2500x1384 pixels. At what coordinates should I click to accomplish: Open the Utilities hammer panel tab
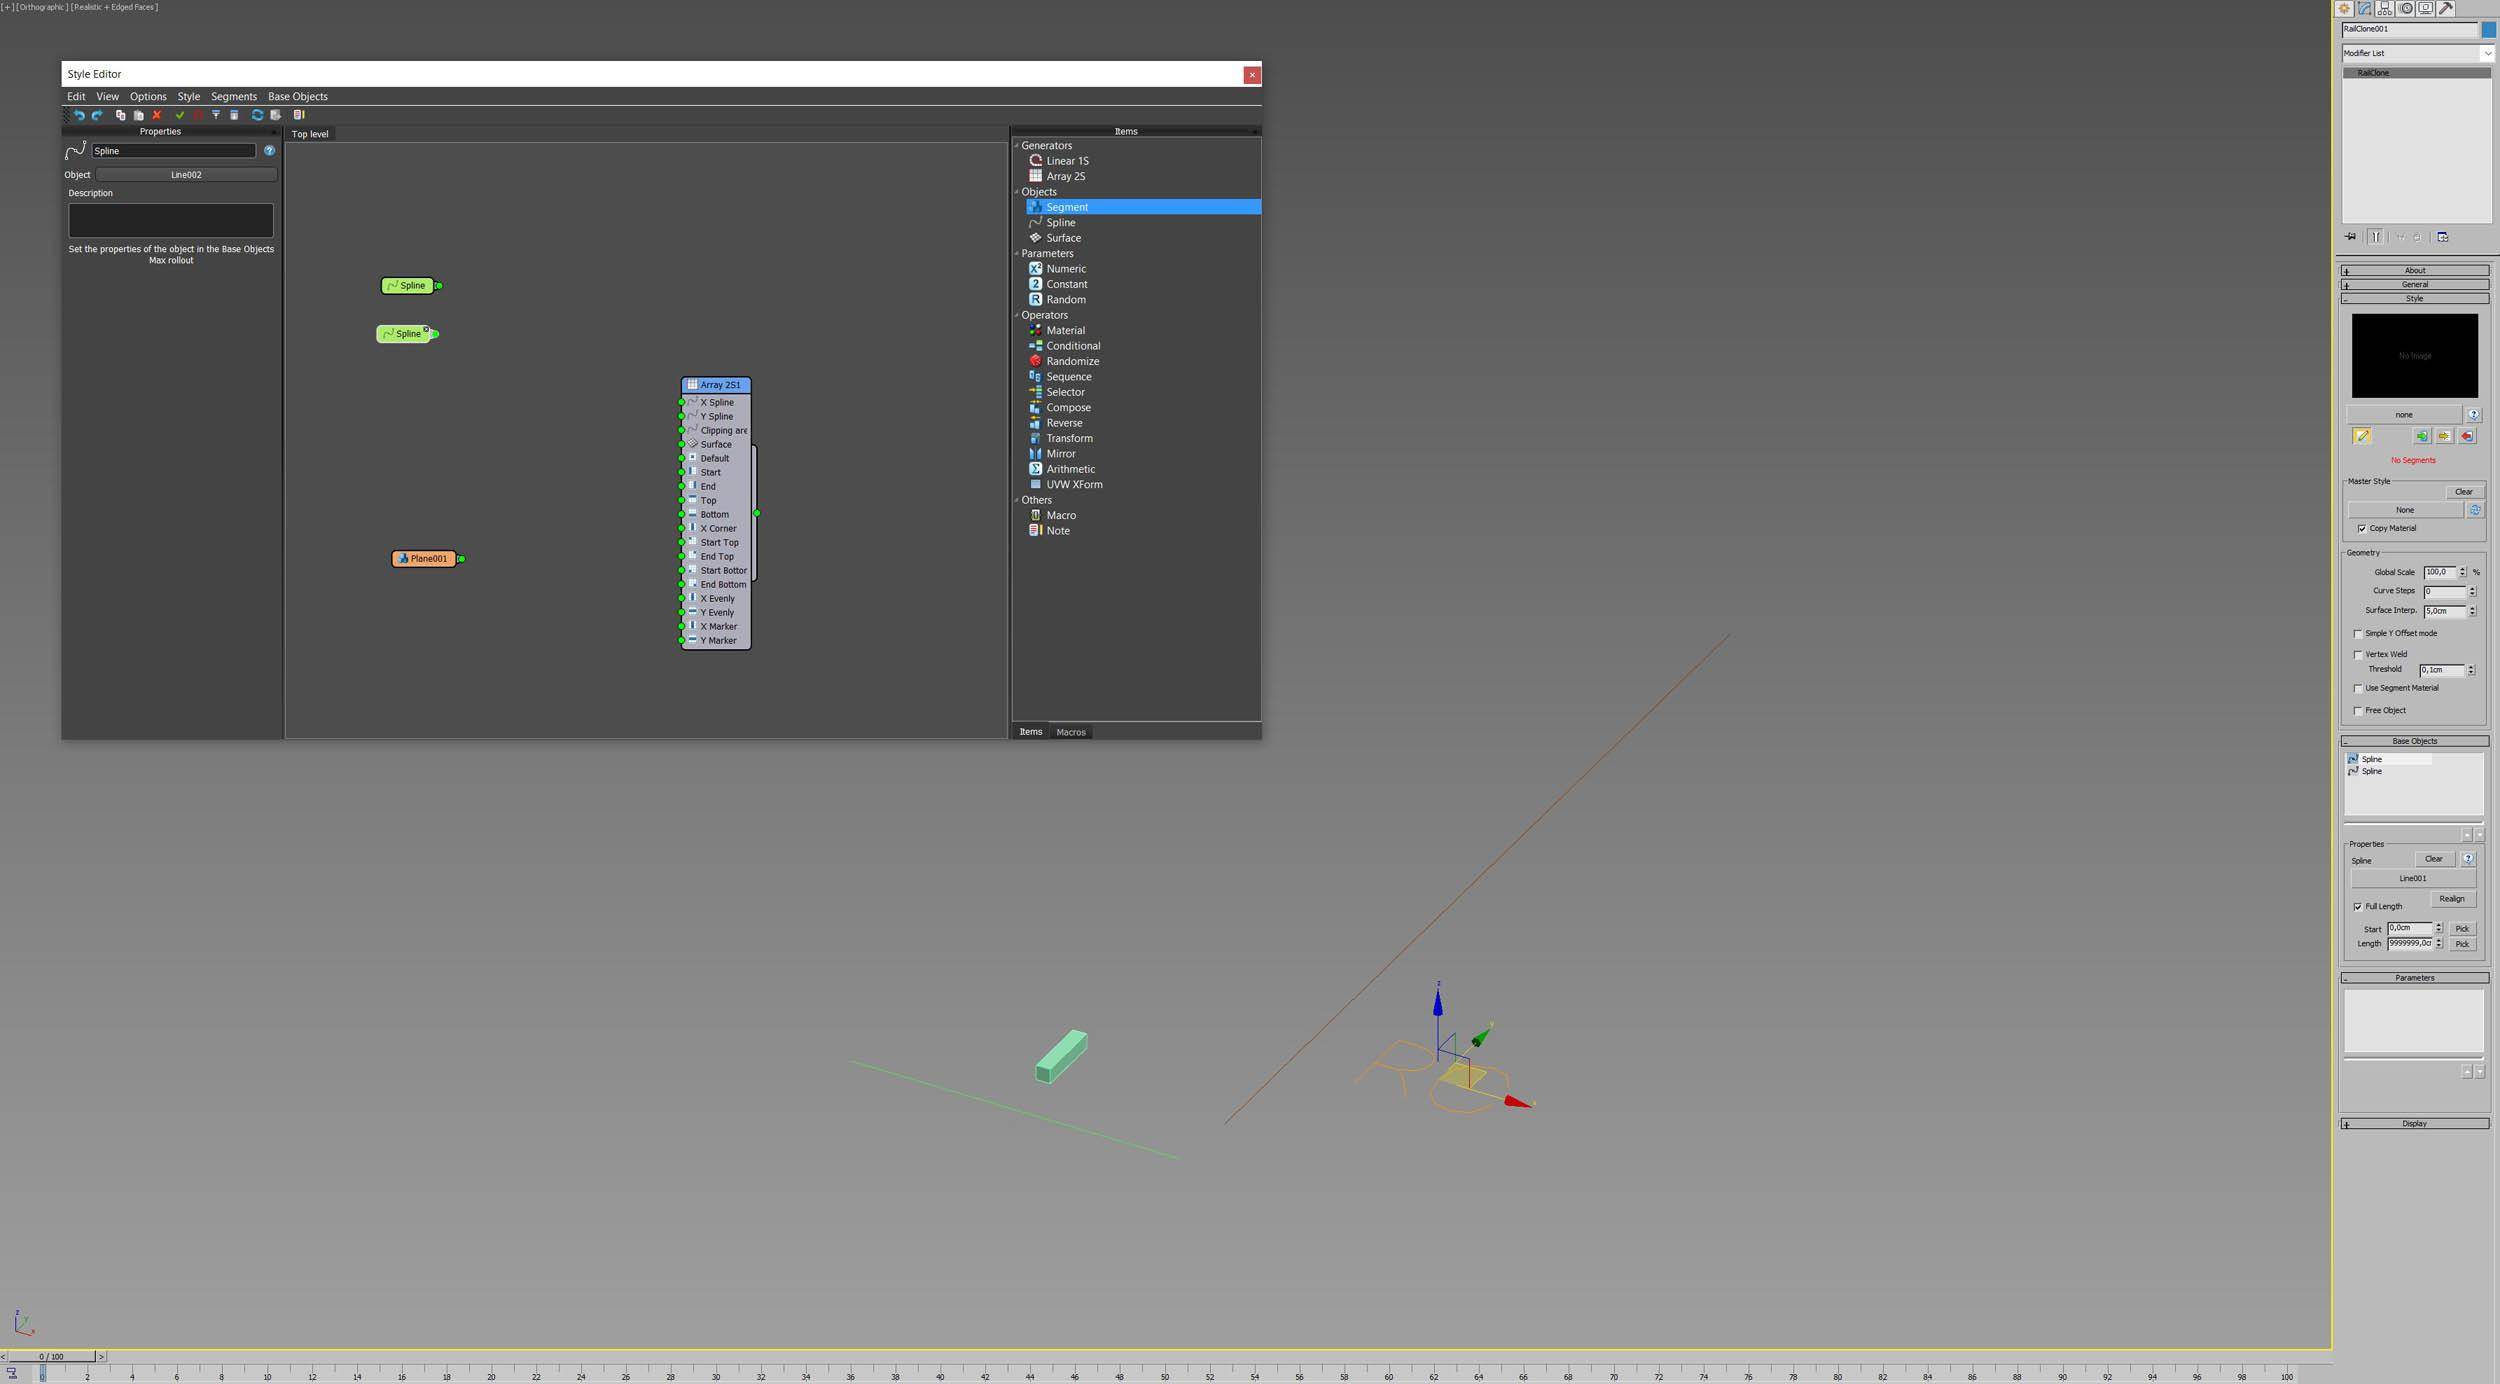[x=2446, y=8]
